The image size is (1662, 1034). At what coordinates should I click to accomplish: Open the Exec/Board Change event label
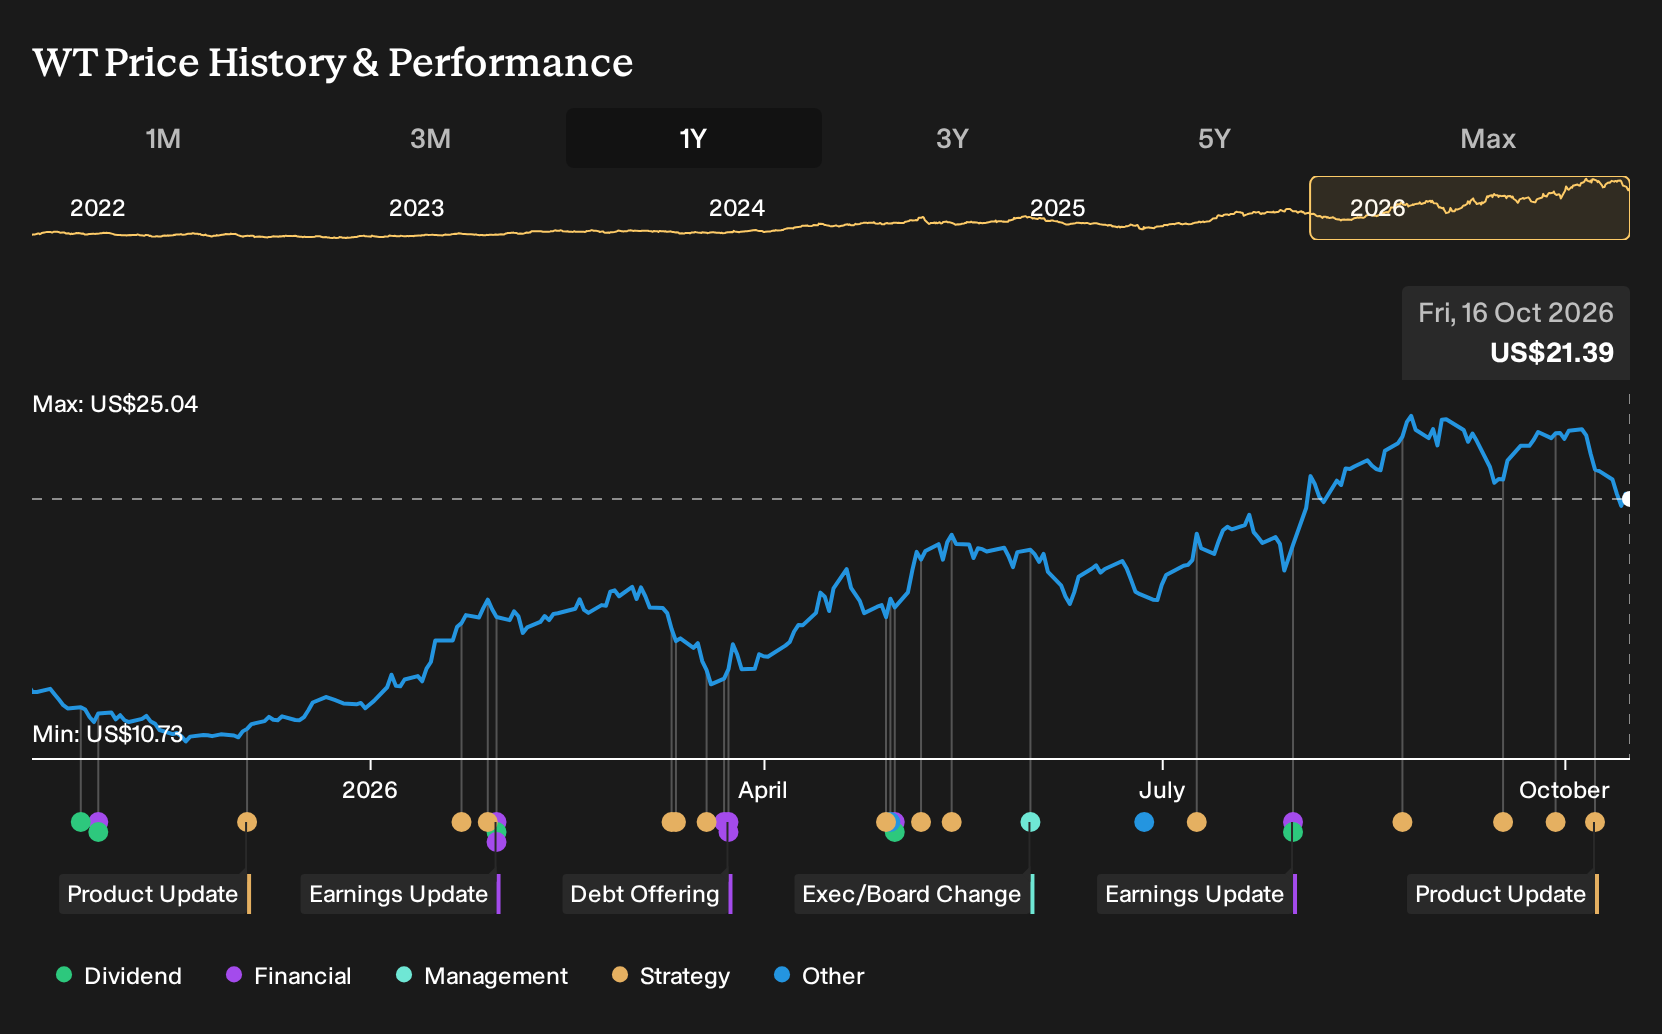tap(914, 894)
